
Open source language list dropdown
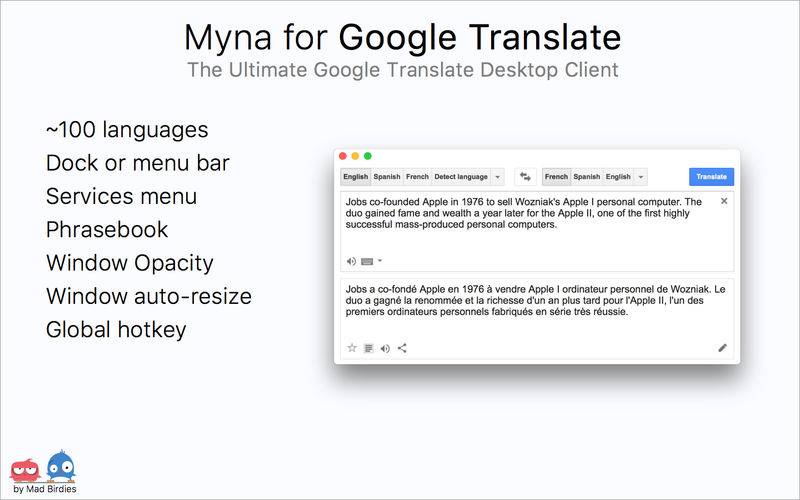[497, 177]
